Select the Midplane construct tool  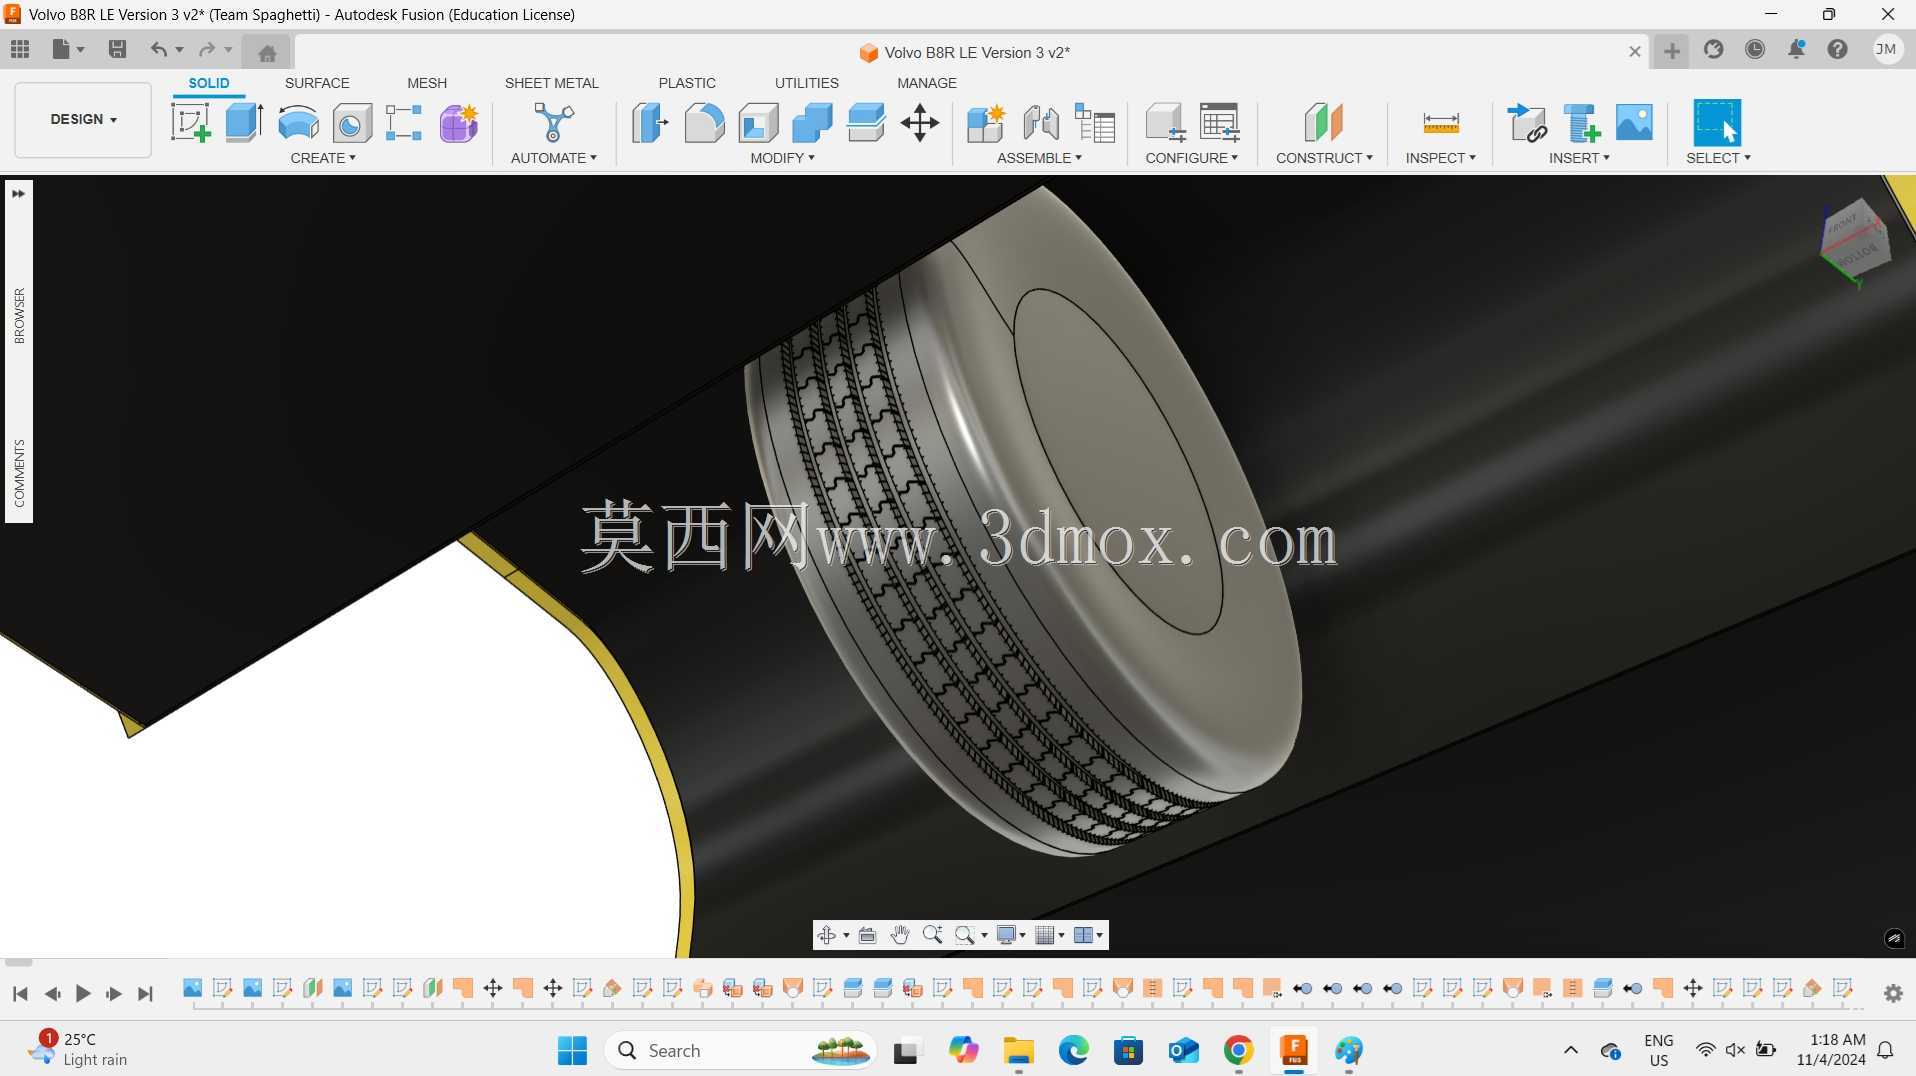click(x=1324, y=123)
